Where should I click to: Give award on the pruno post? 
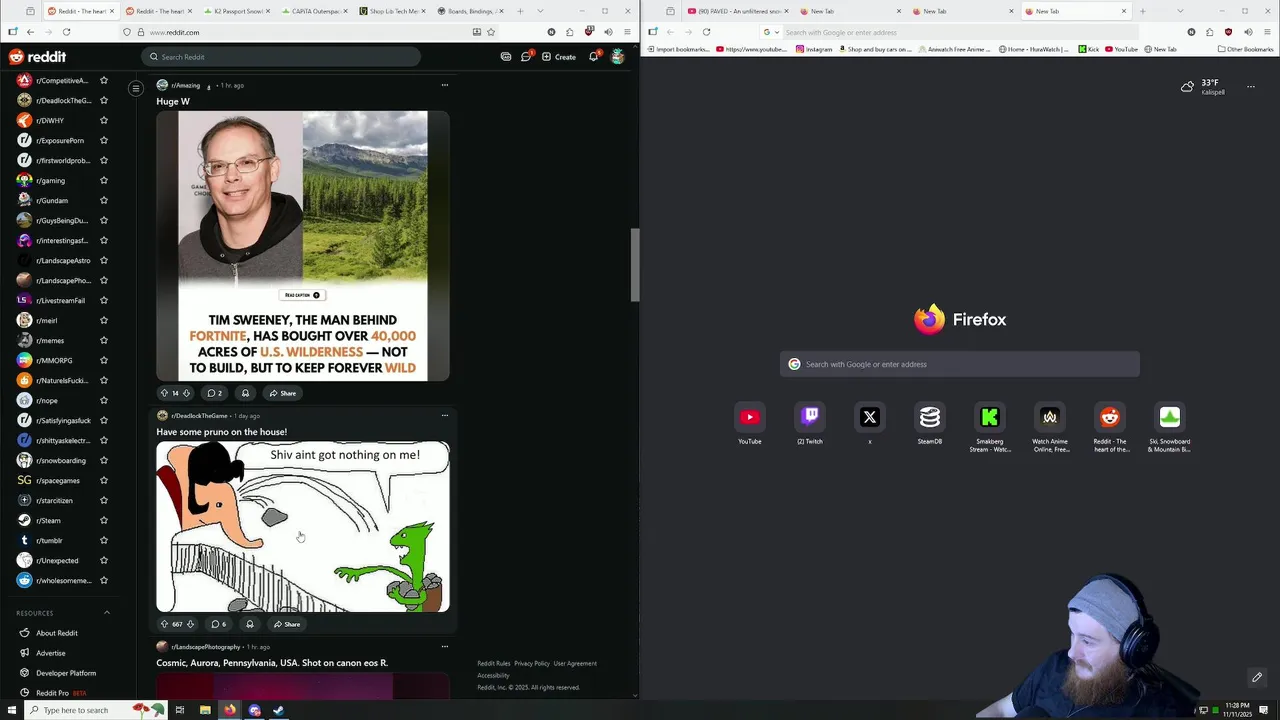(x=250, y=624)
